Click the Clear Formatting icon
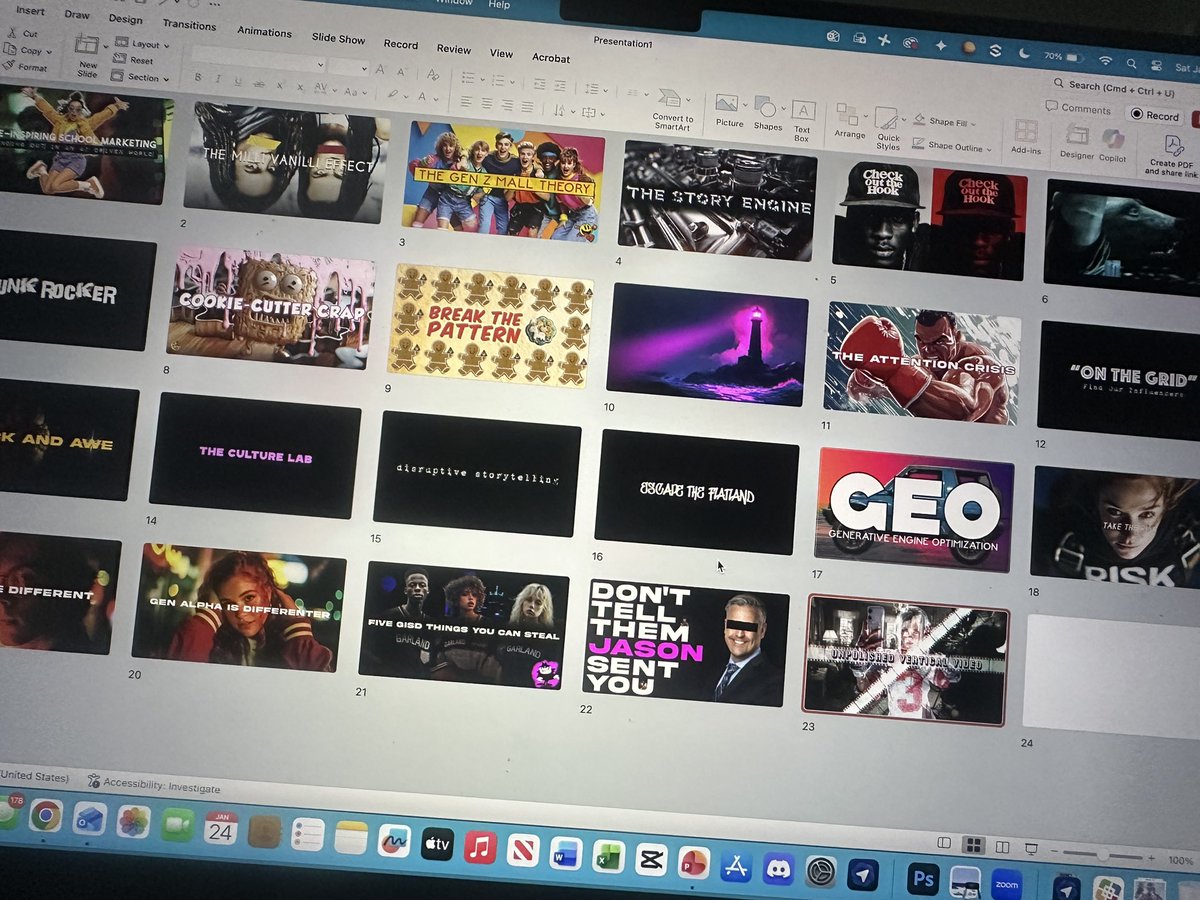 pos(433,73)
